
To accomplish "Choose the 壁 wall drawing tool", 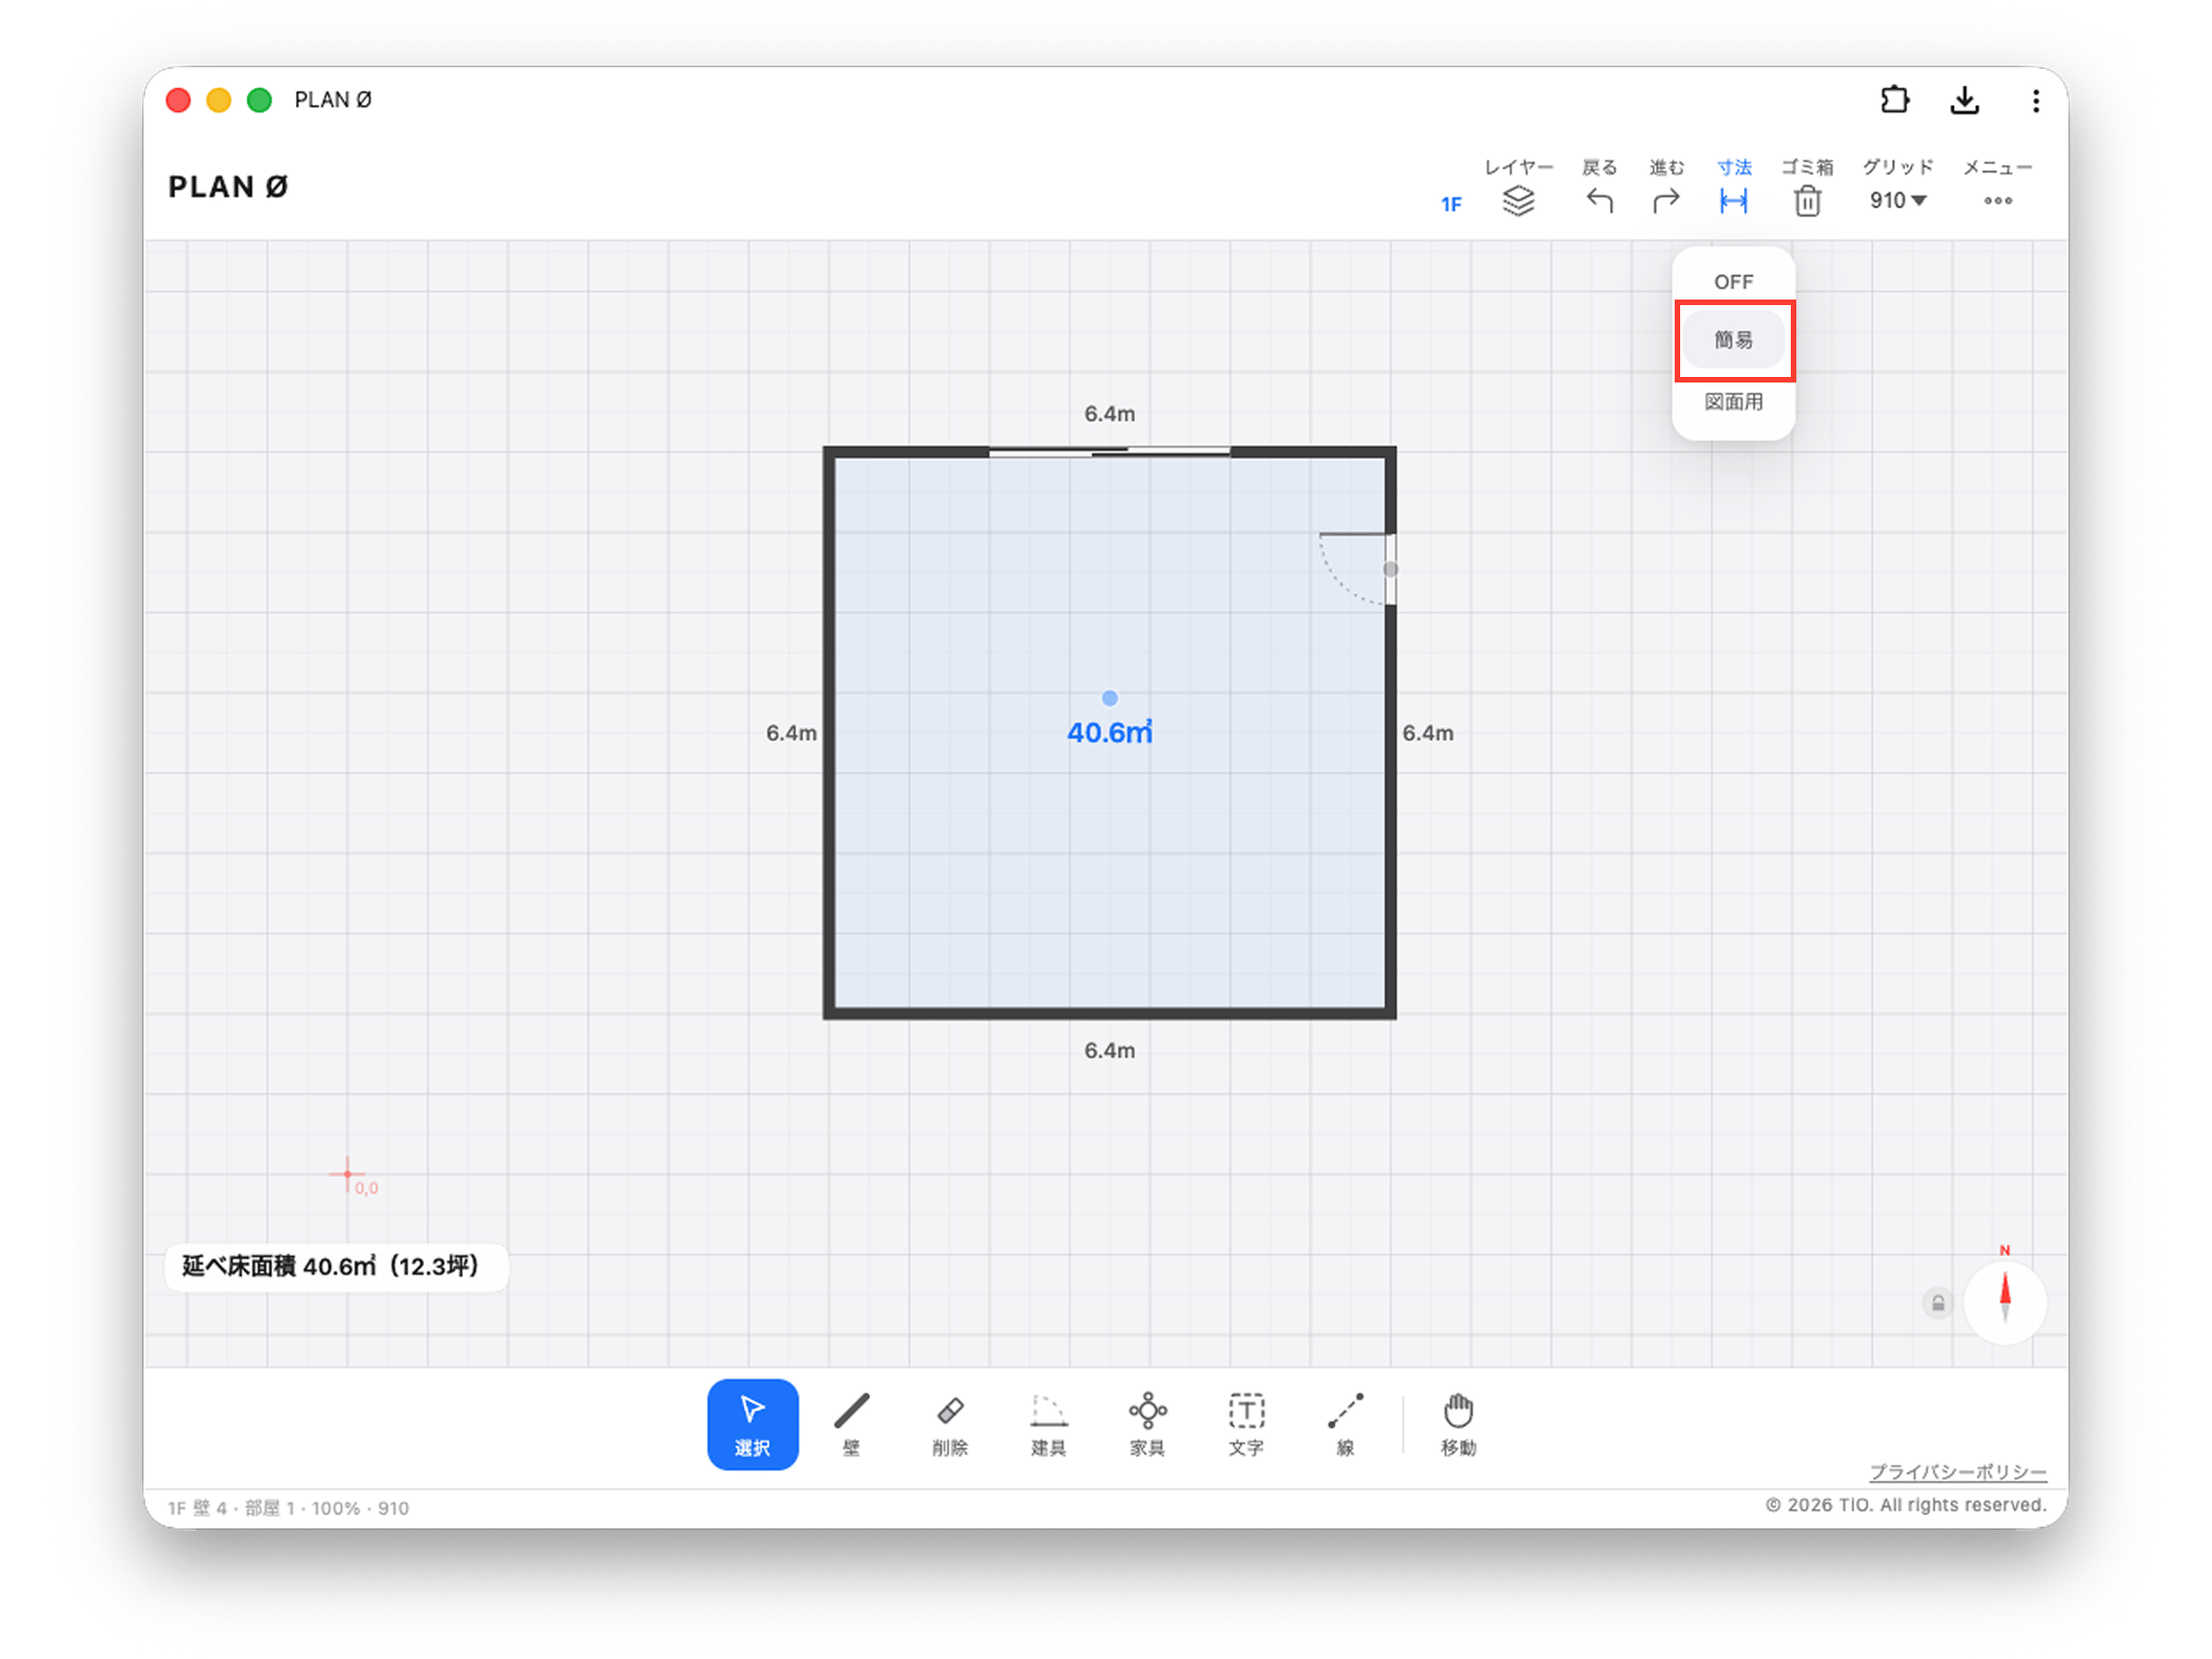I will pos(851,1423).
